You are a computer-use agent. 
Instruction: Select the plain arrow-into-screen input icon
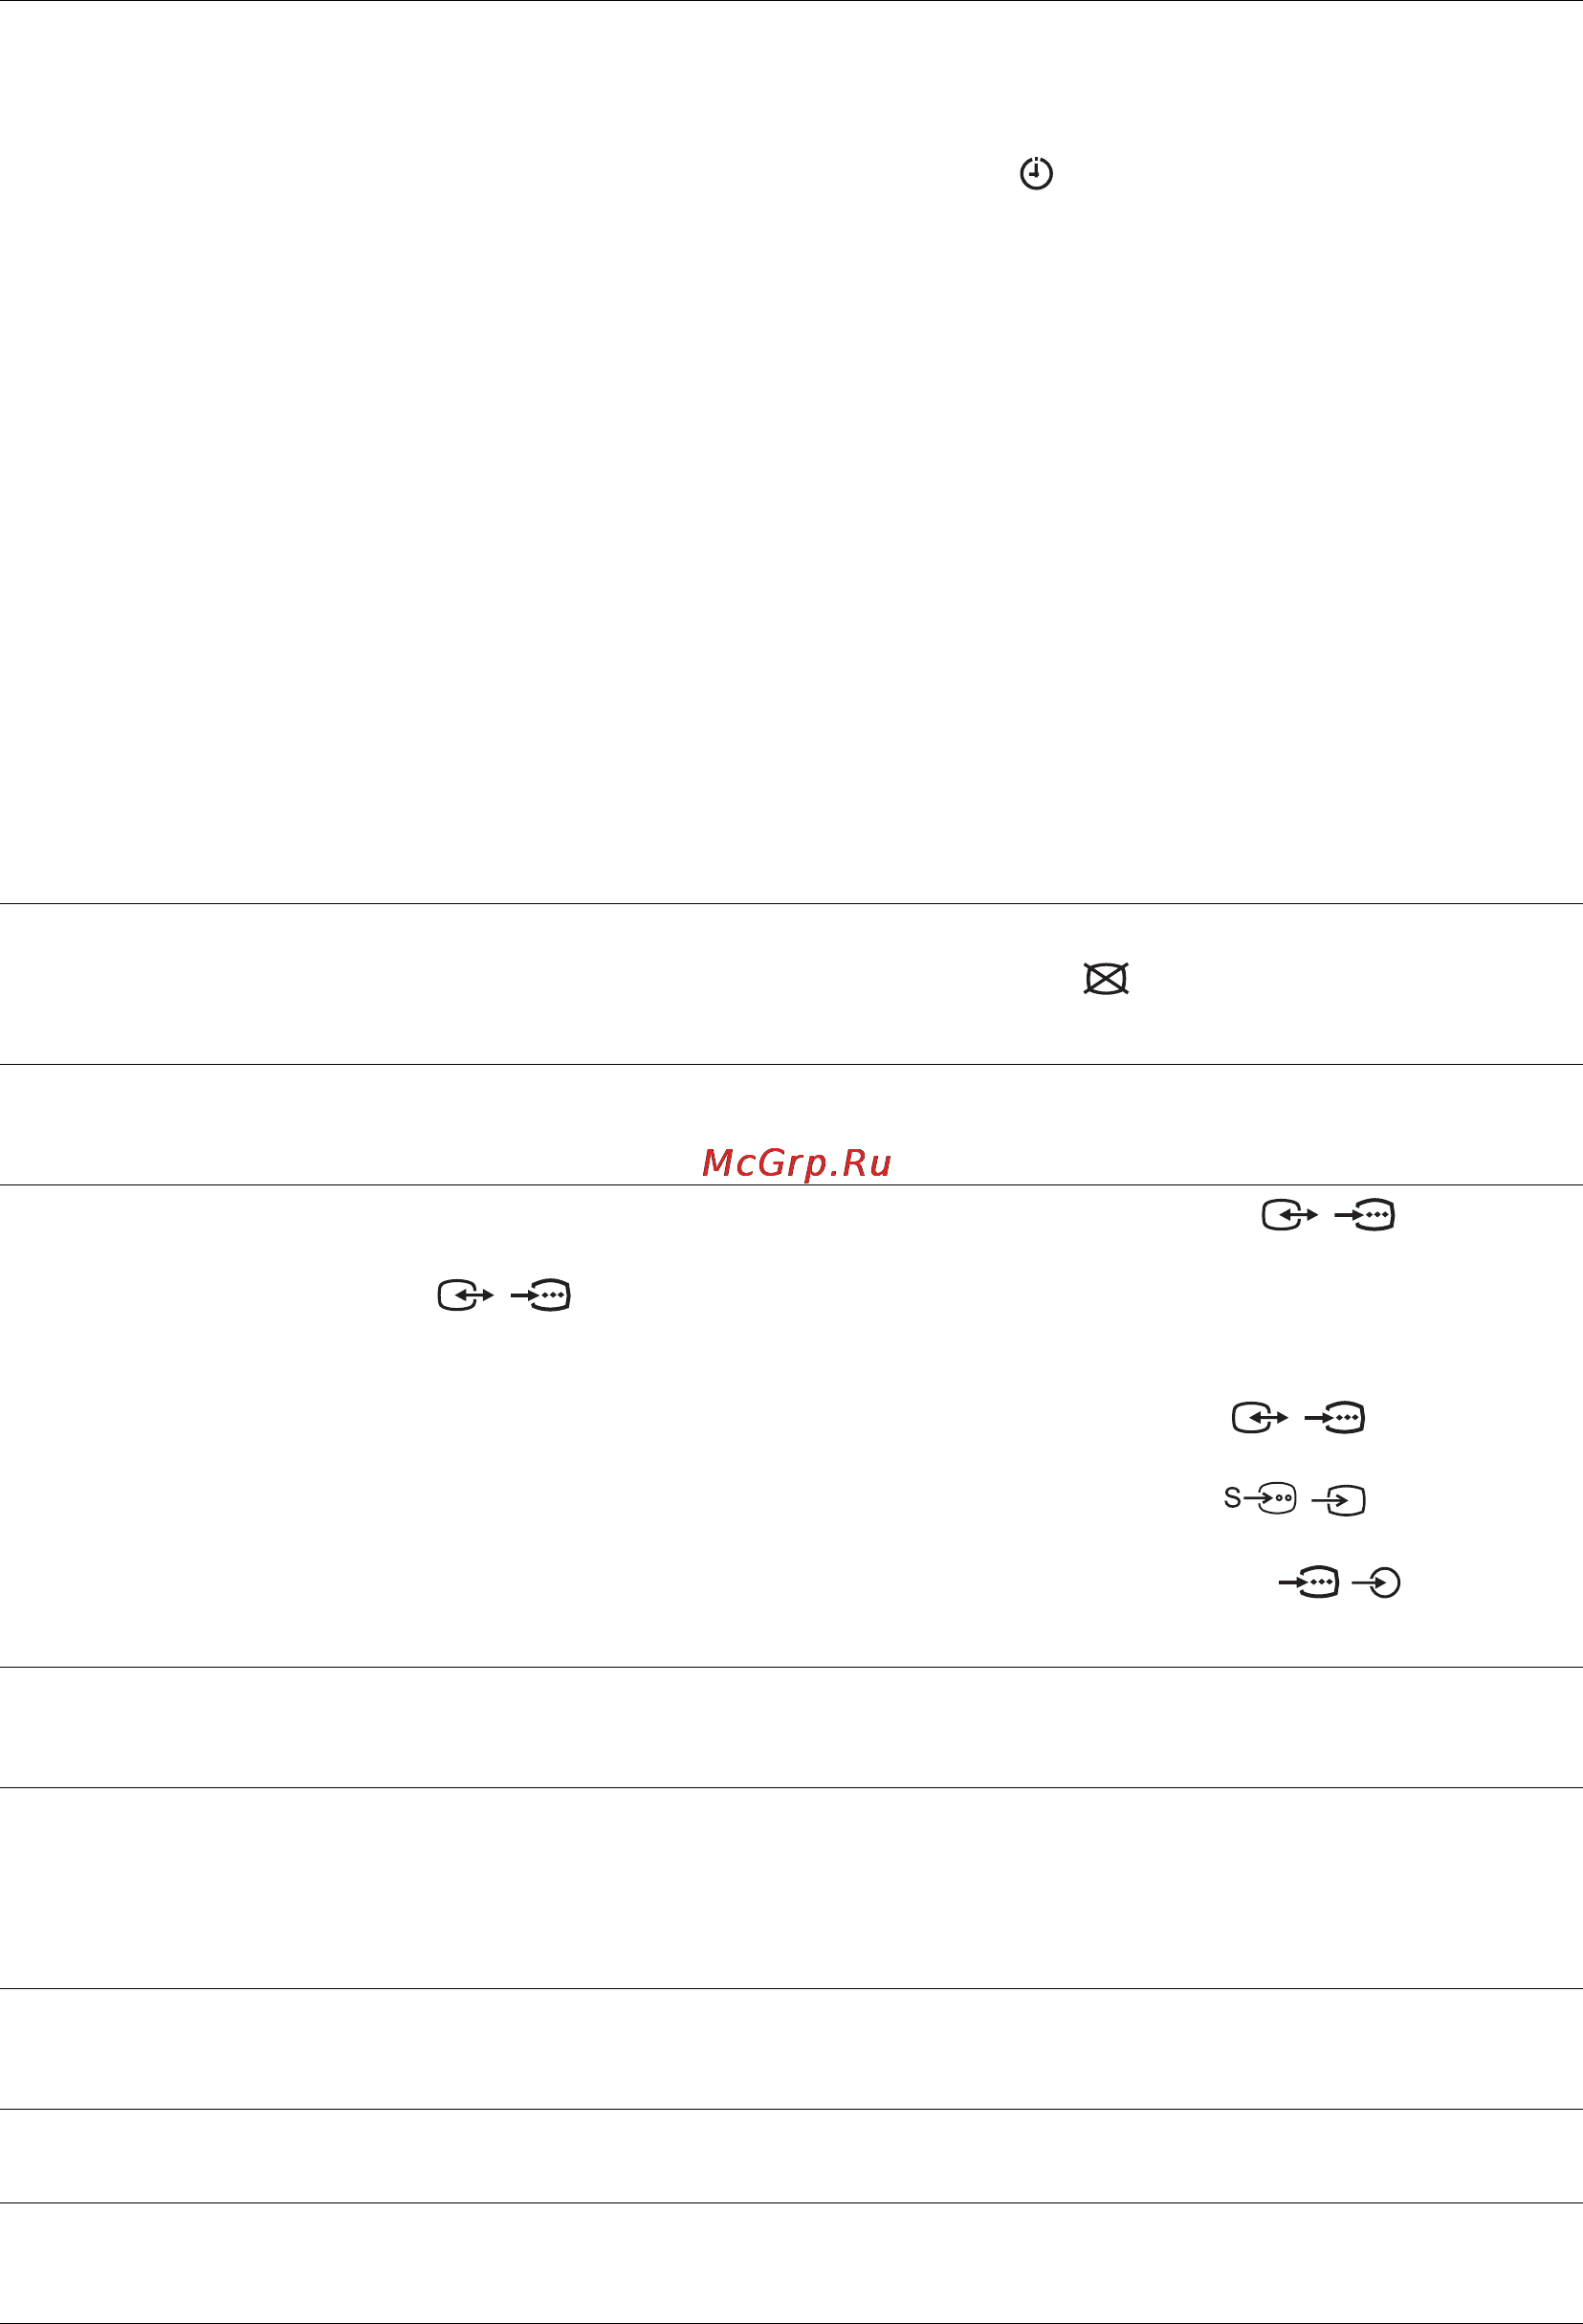click(1339, 1500)
